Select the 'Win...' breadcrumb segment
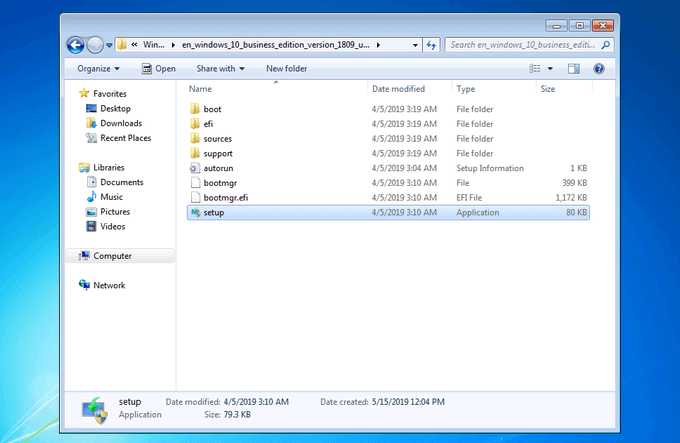 click(x=154, y=45)
